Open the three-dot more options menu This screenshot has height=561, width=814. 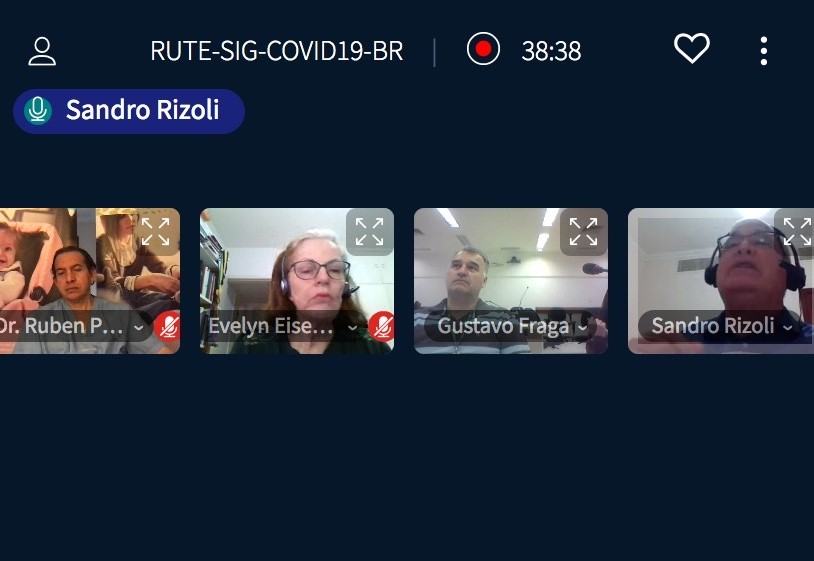coord(764,51)
